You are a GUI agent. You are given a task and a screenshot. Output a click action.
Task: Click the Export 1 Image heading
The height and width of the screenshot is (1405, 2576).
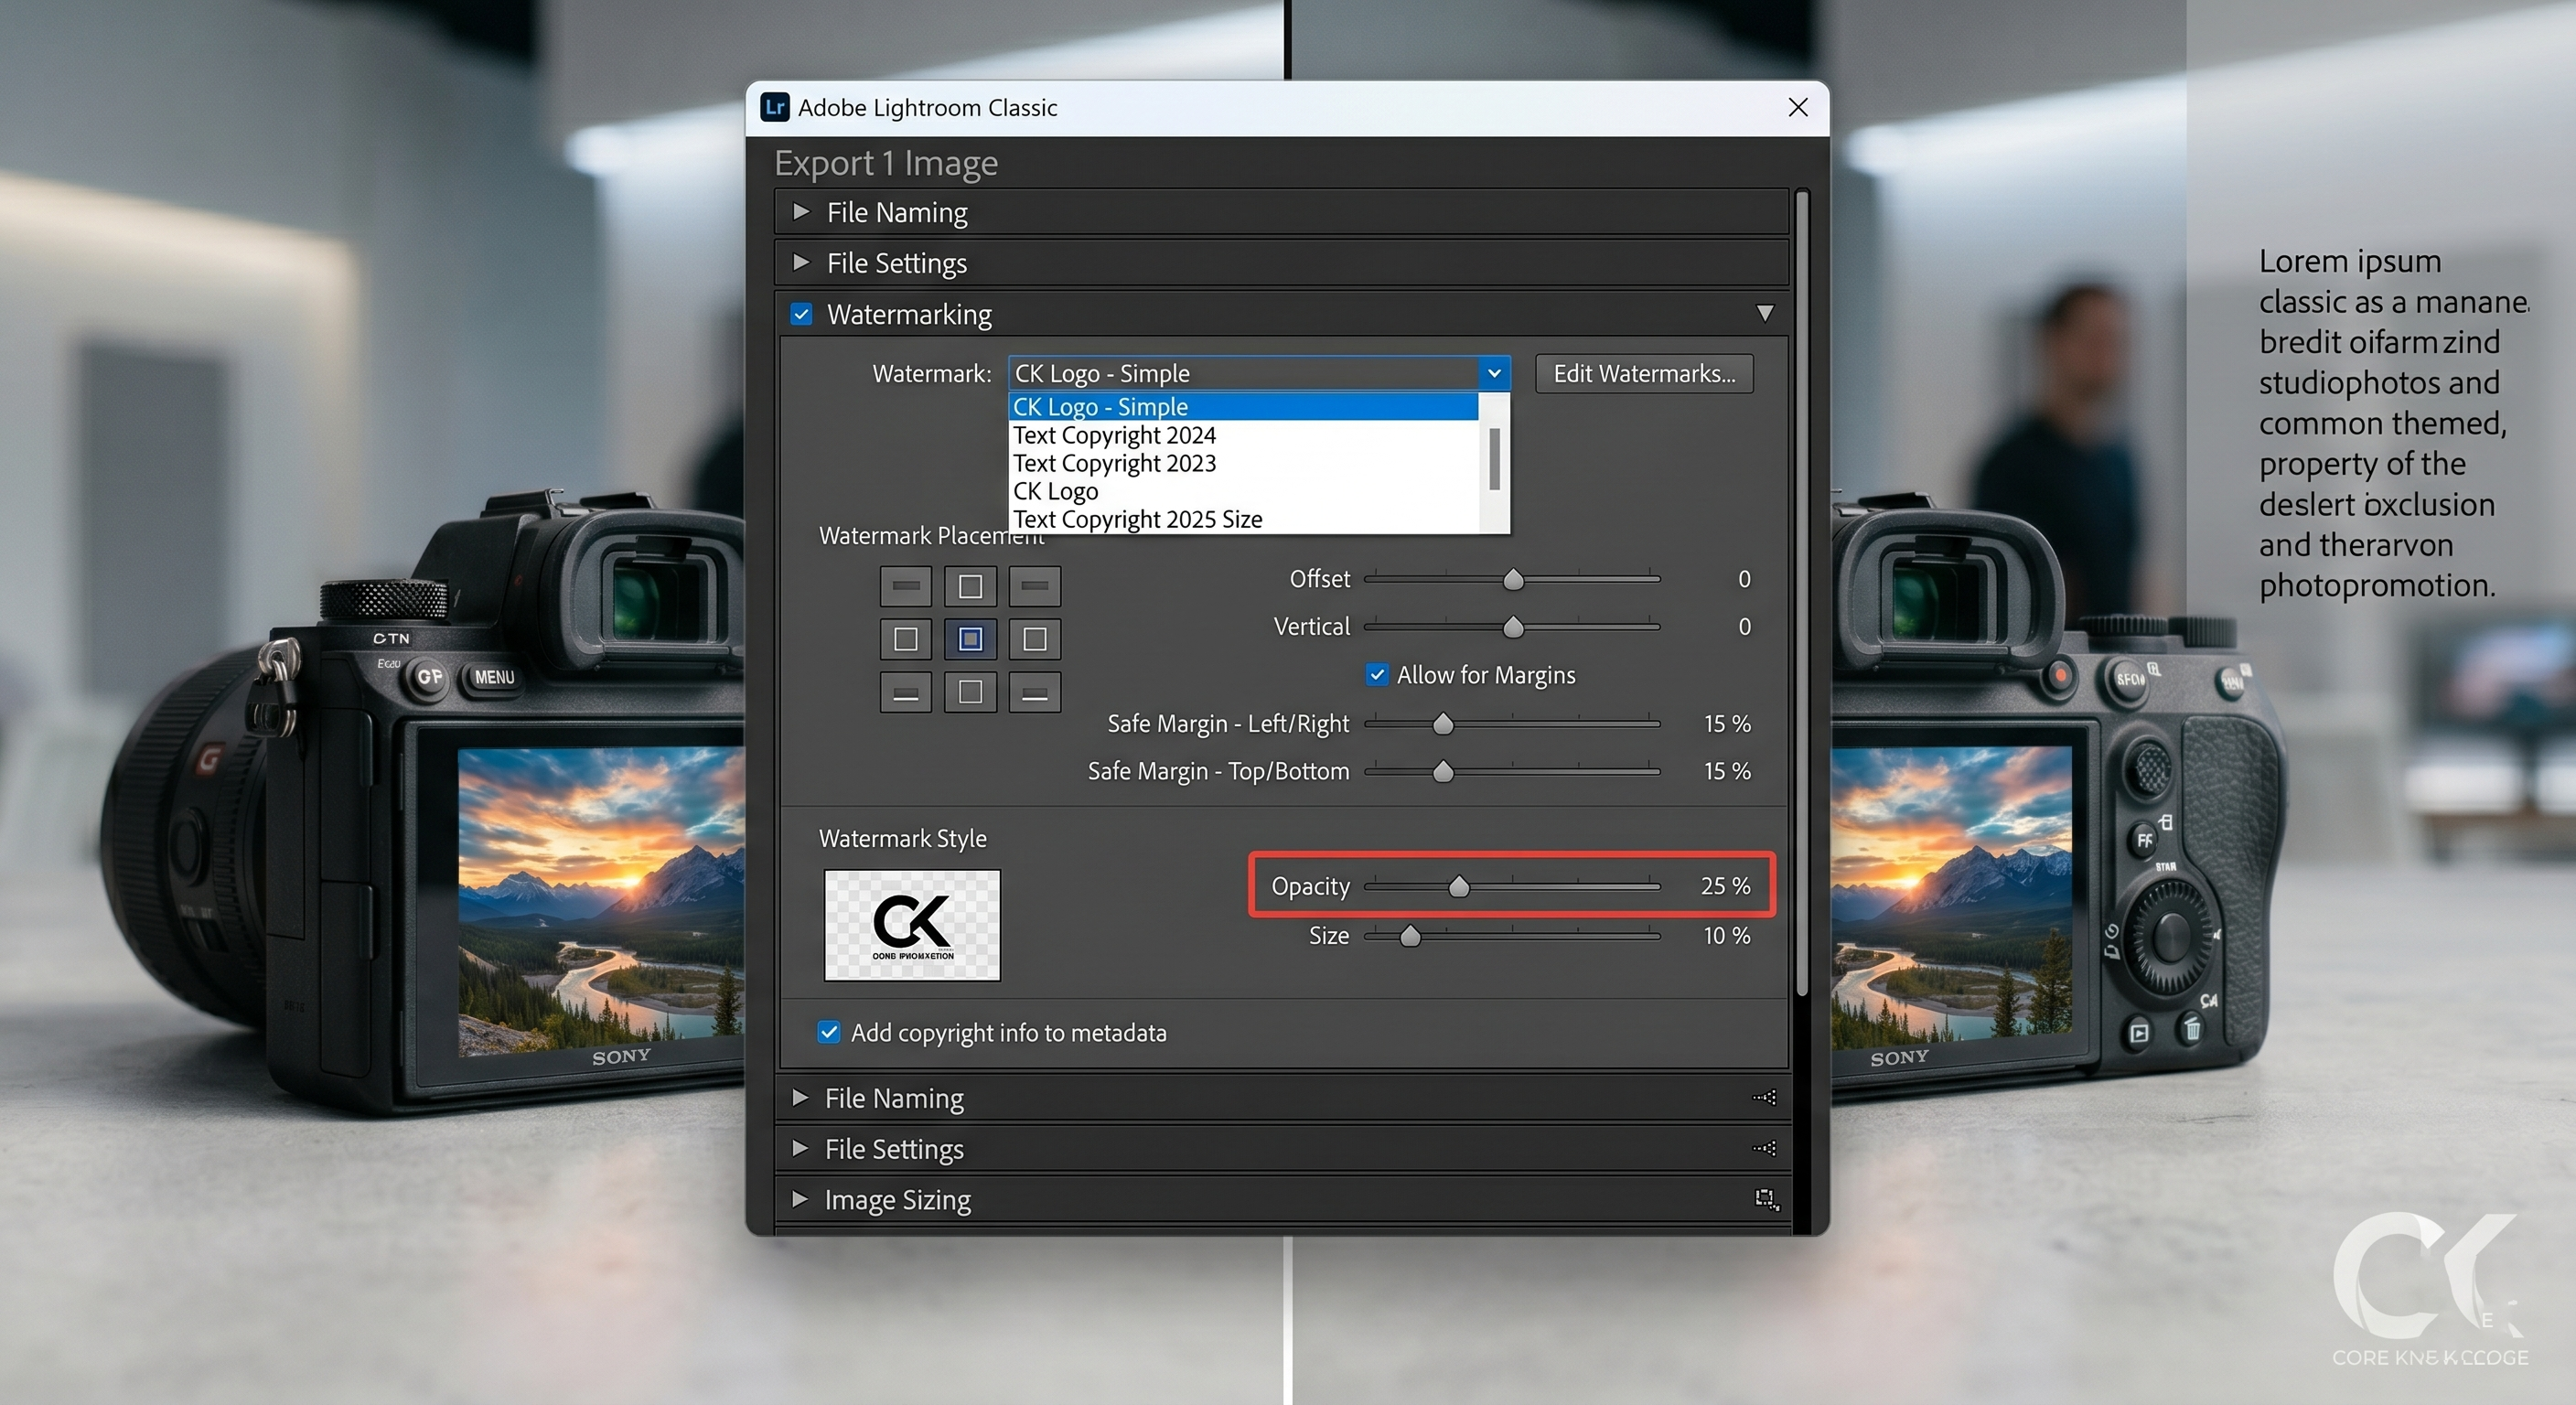886,163
